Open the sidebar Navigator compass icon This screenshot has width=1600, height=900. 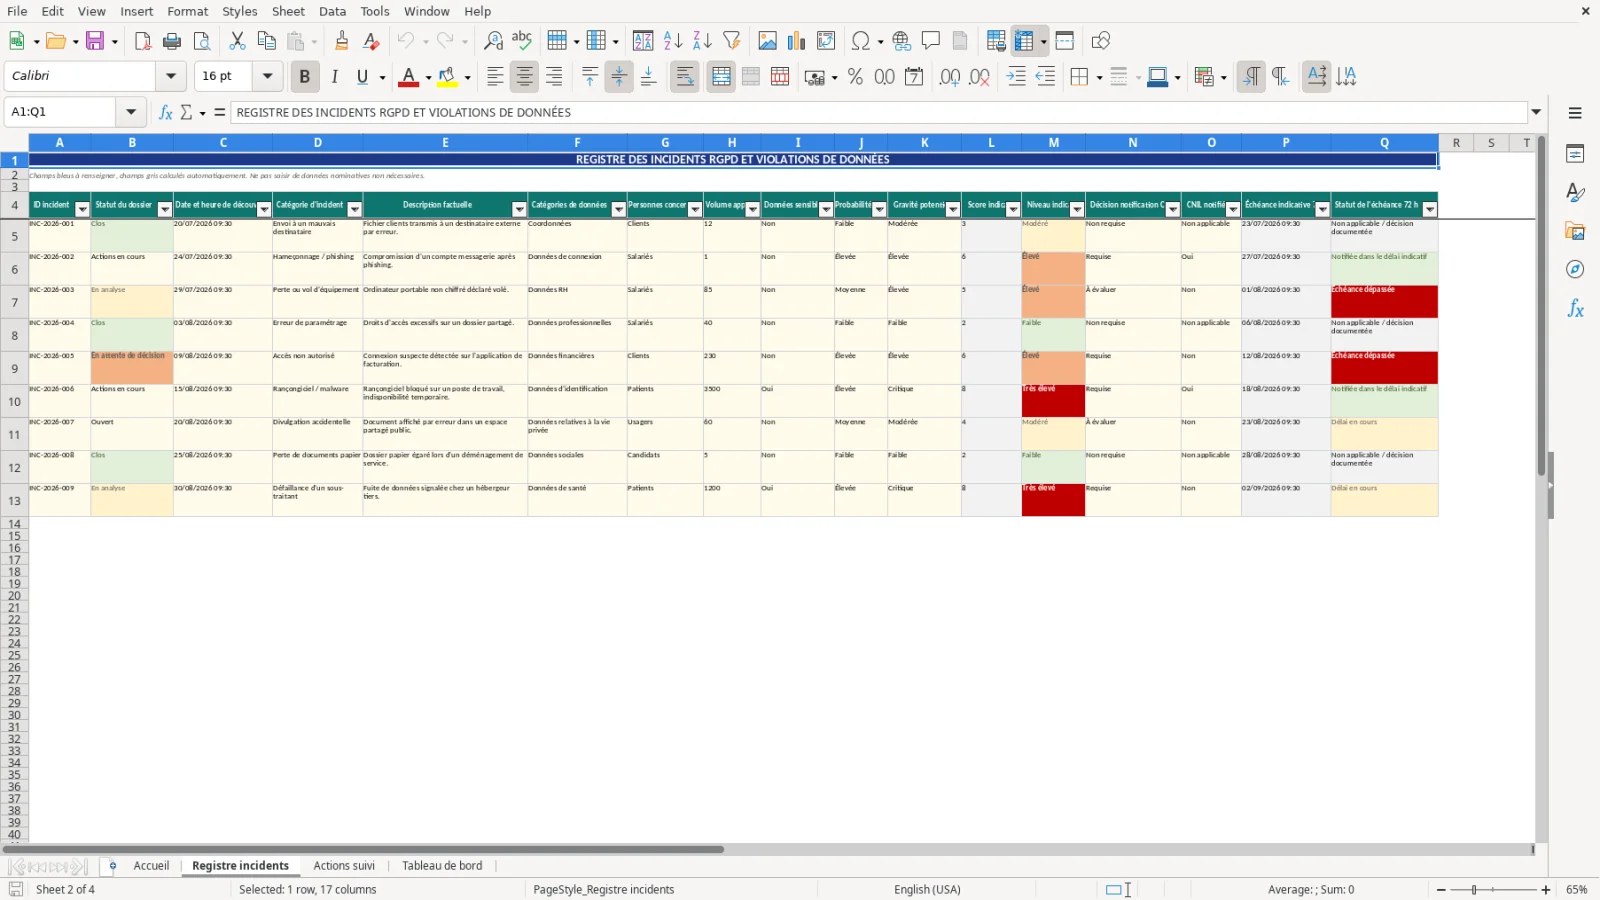pyautogui.click(x=1575, y=270)
